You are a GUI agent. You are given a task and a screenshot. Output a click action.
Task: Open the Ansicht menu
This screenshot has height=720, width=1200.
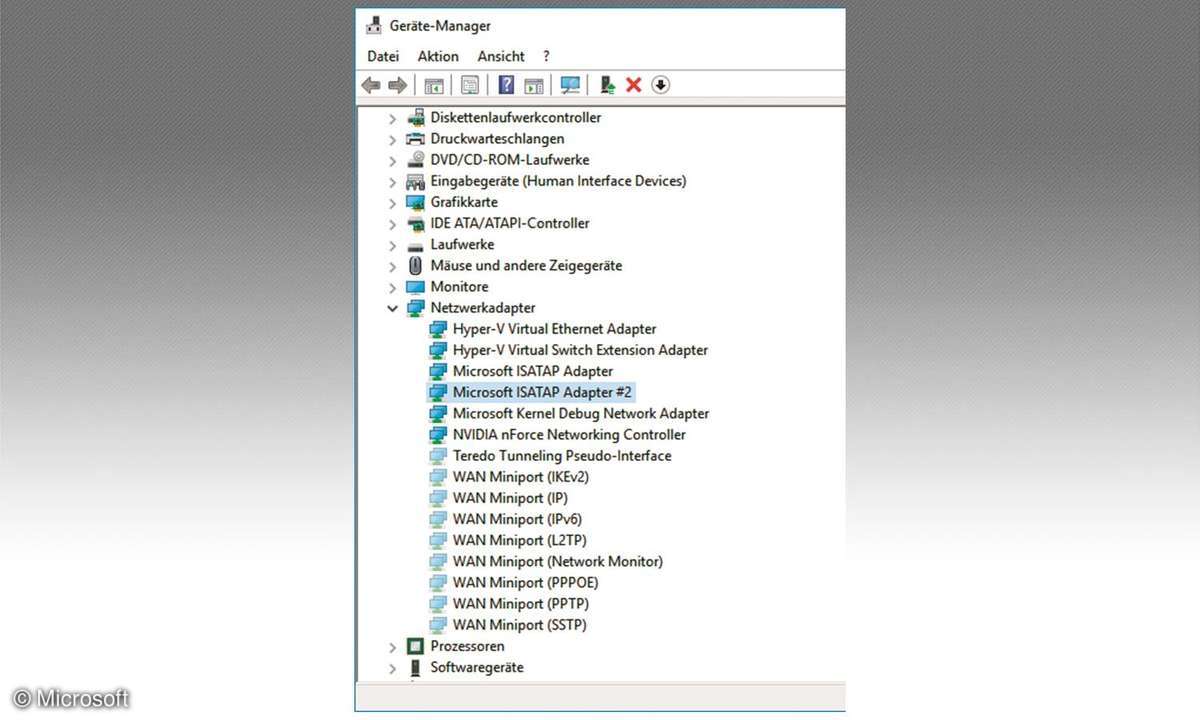click(x=500, y=56)
